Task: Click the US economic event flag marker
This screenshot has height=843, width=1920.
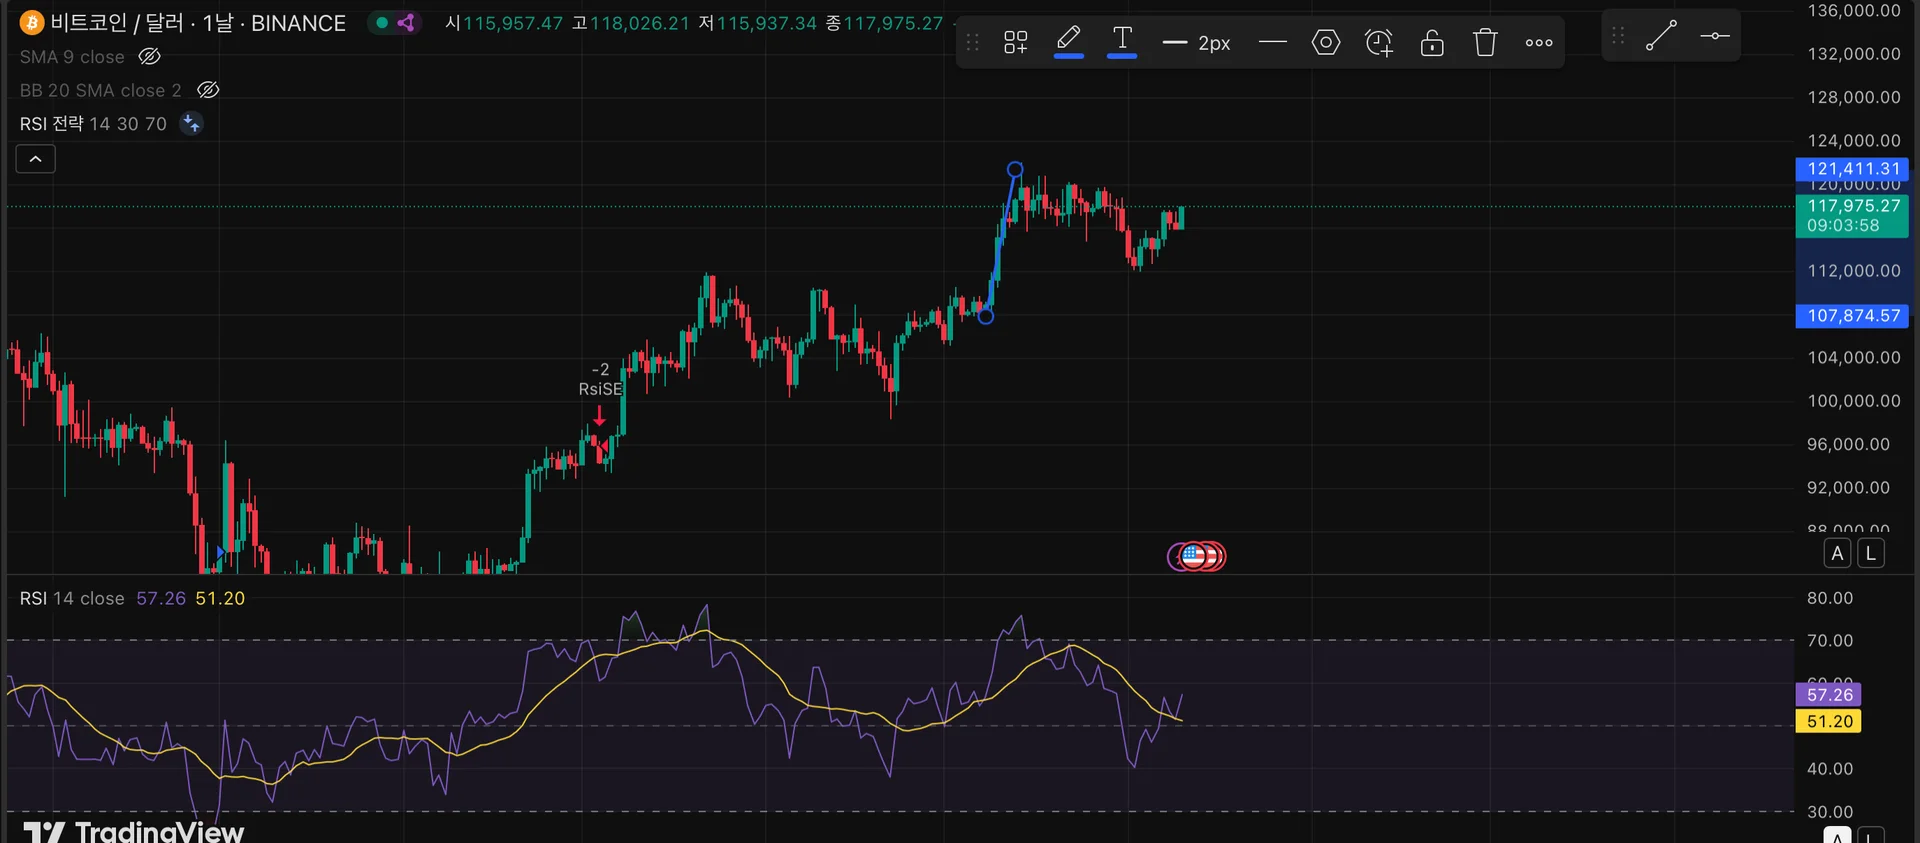Action: click(1194, 556)
